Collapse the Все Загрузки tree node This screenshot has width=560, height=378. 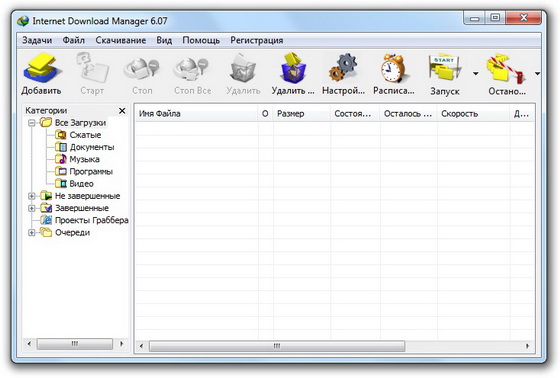pyautogui.click(x=31, y=123)
